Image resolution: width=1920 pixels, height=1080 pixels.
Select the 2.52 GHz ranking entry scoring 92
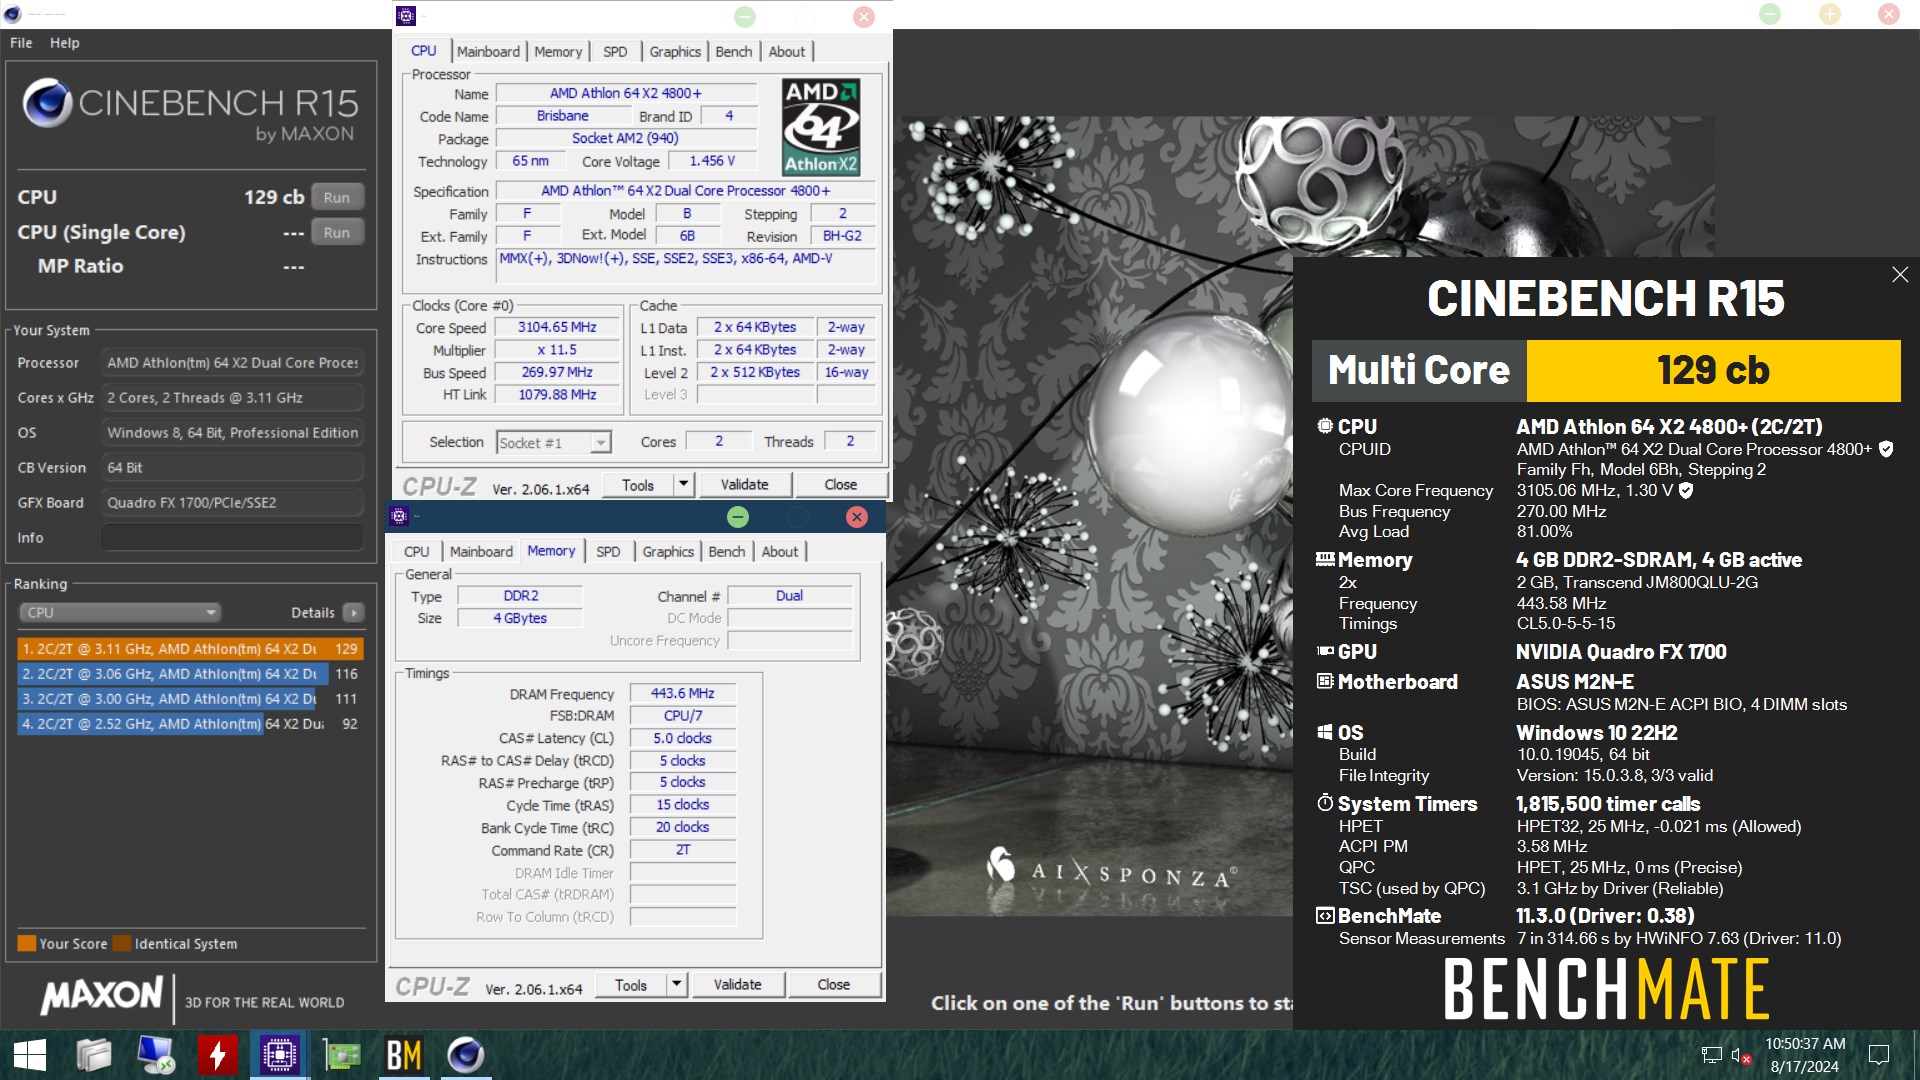point(190,723)
